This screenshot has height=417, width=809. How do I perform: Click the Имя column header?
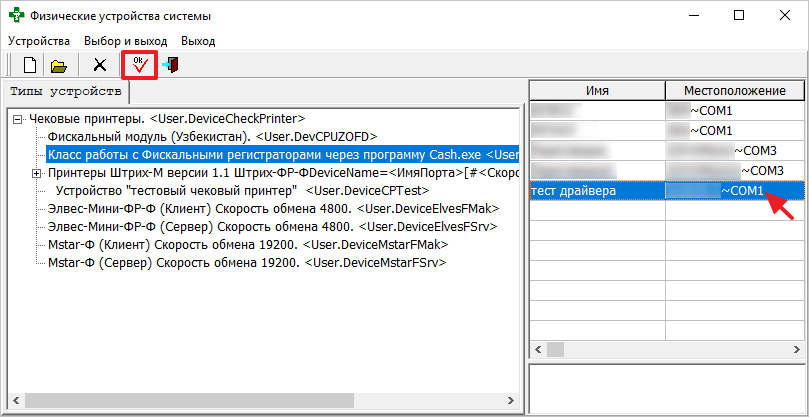597,91
